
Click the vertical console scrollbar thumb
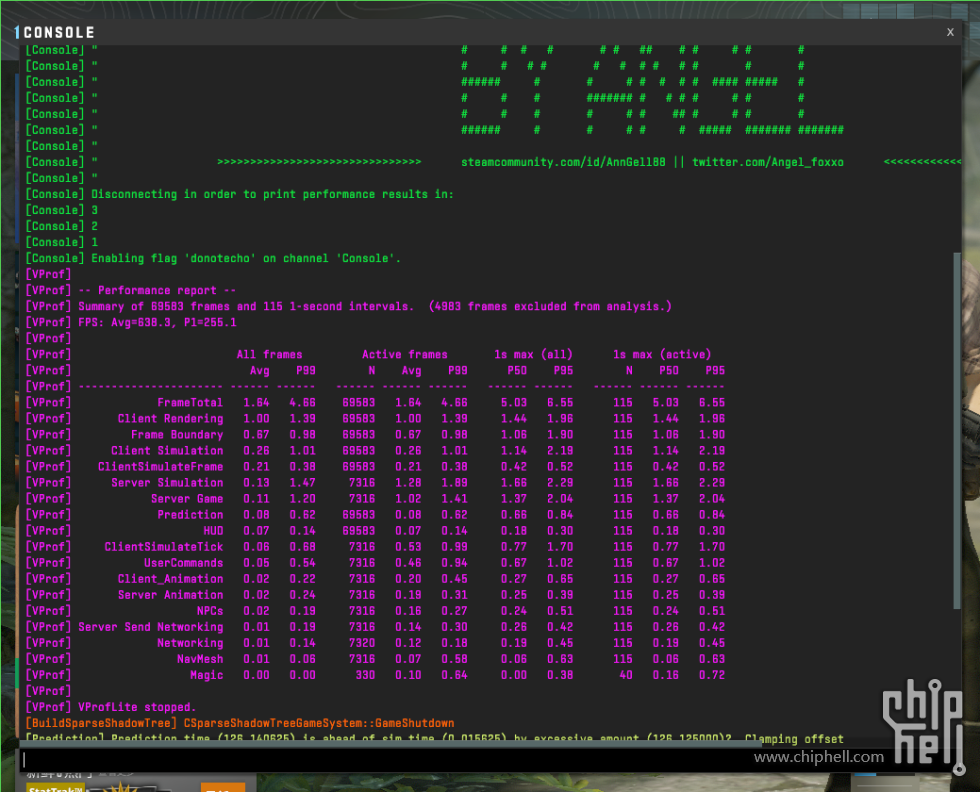(957, 430)
